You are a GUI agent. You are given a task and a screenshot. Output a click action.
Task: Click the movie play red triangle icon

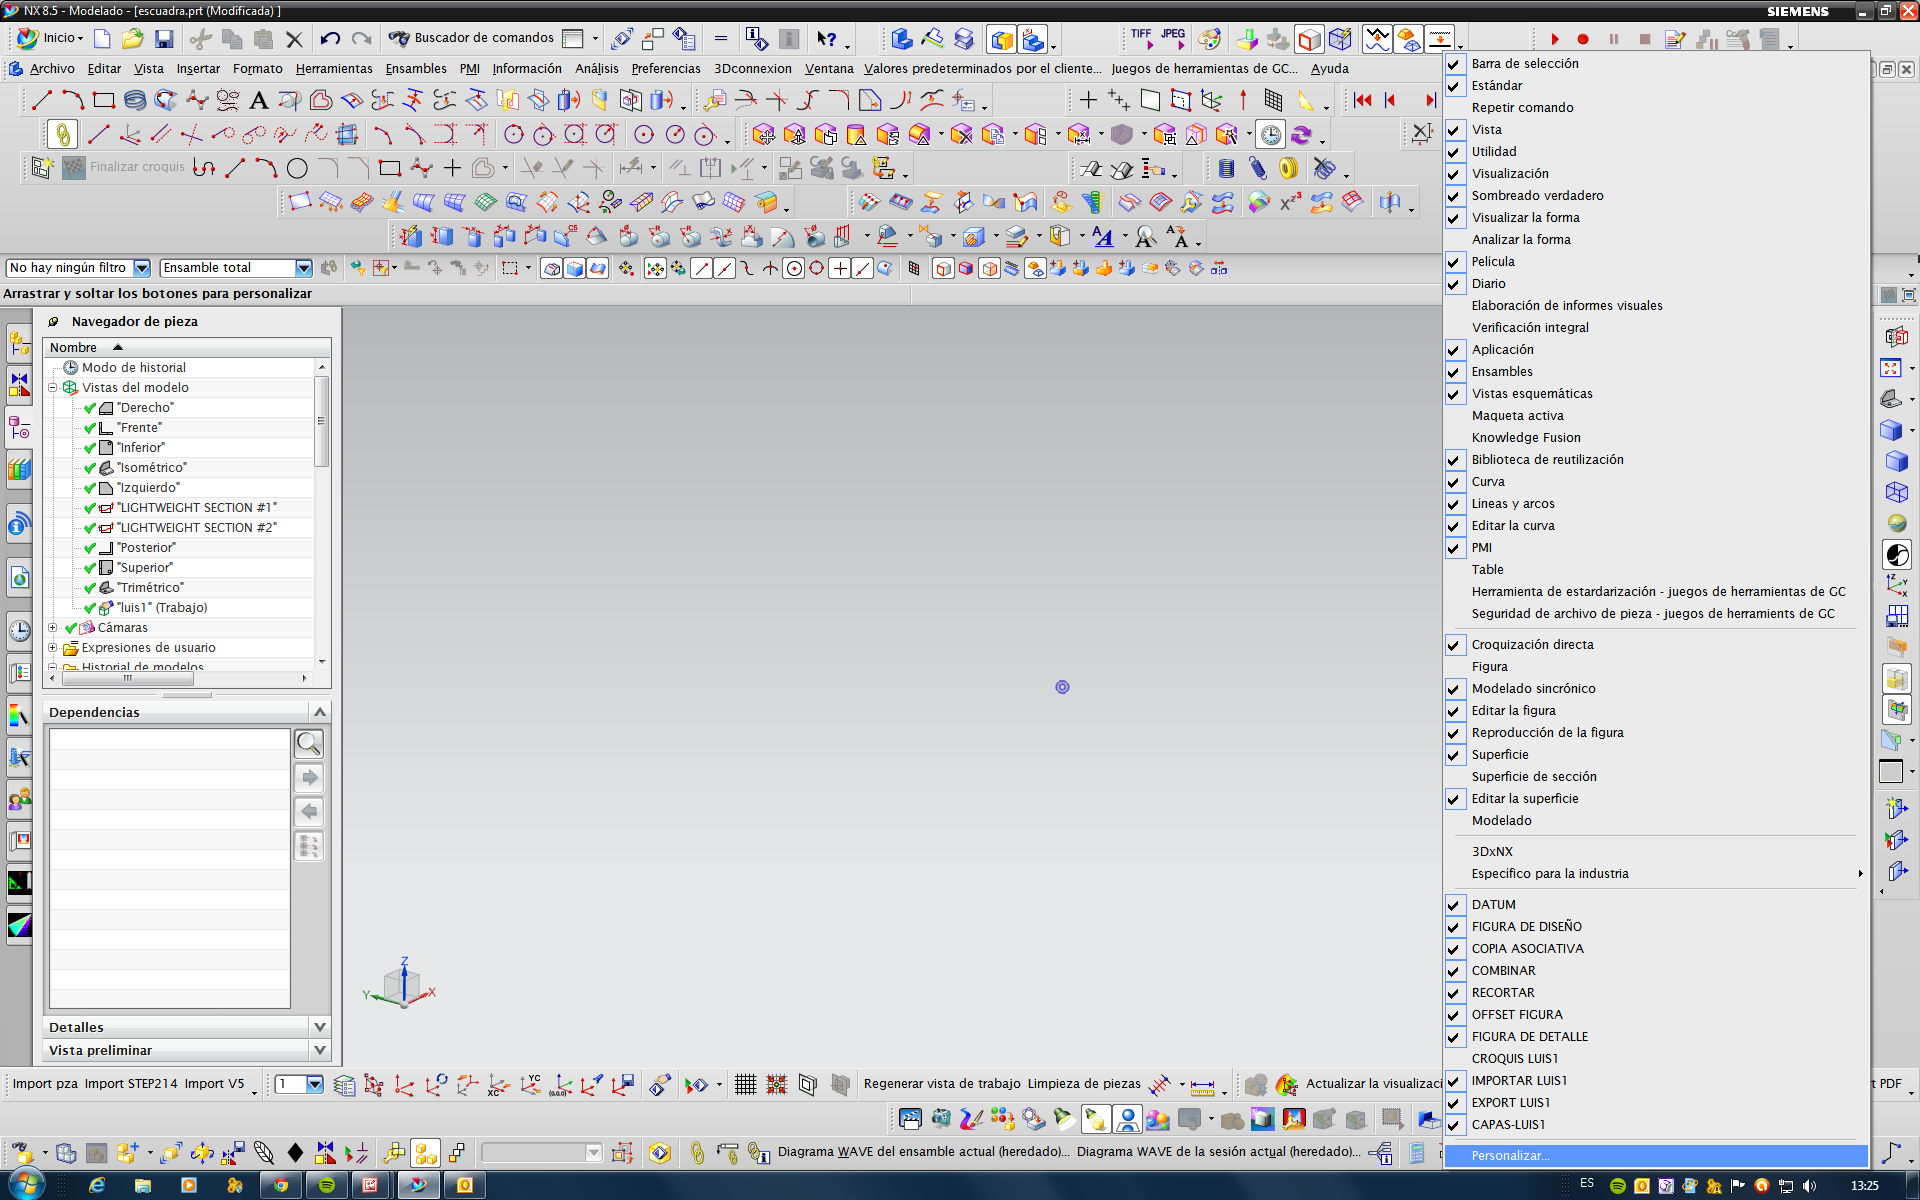[x=1554, y=39]
